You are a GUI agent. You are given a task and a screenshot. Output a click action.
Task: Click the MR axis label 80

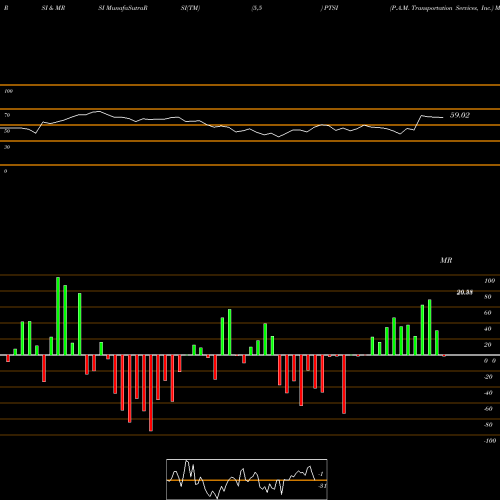[488, 297]
